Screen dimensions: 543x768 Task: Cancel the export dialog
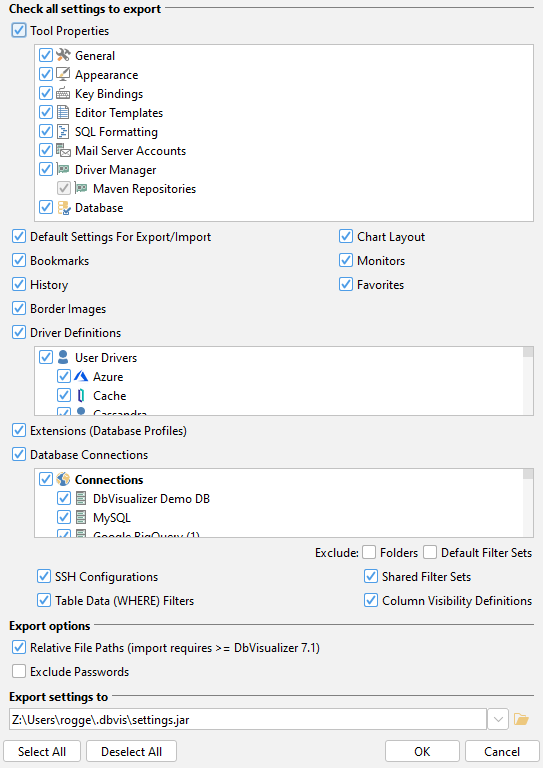(x=502, y=751)
